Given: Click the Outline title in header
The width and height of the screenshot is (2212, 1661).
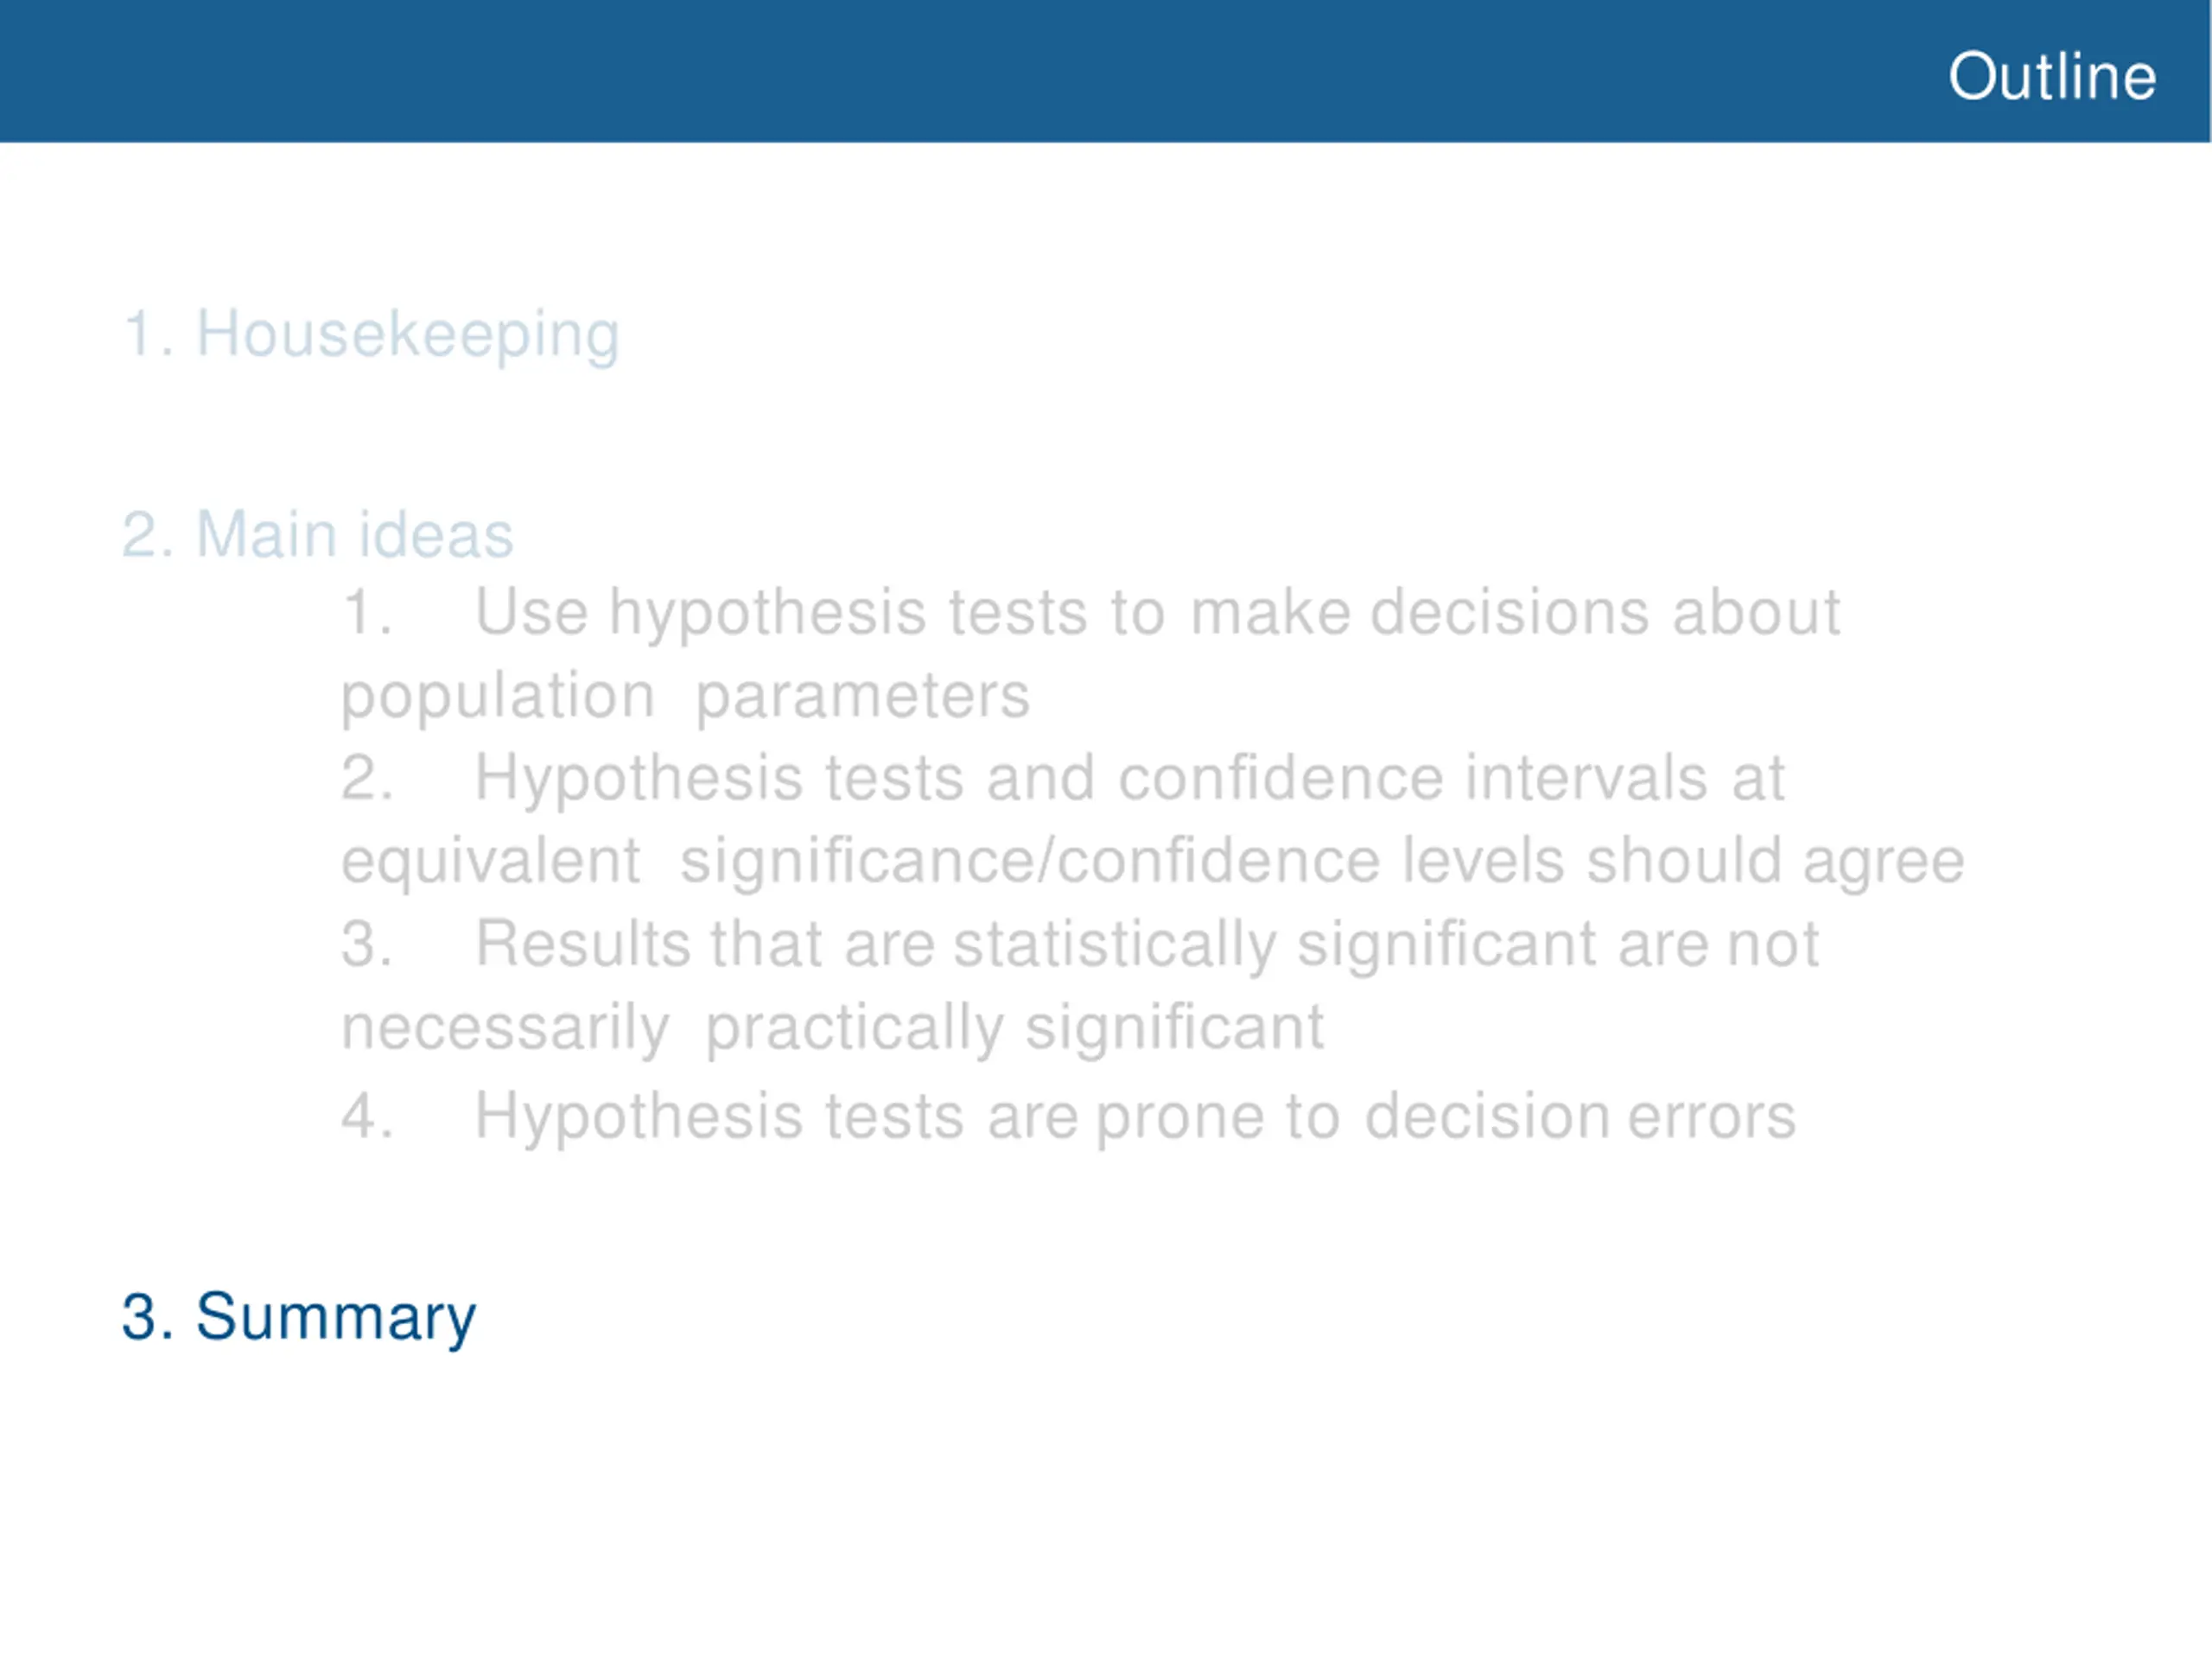Looking at the screenshot, I should coord(2052,76).
